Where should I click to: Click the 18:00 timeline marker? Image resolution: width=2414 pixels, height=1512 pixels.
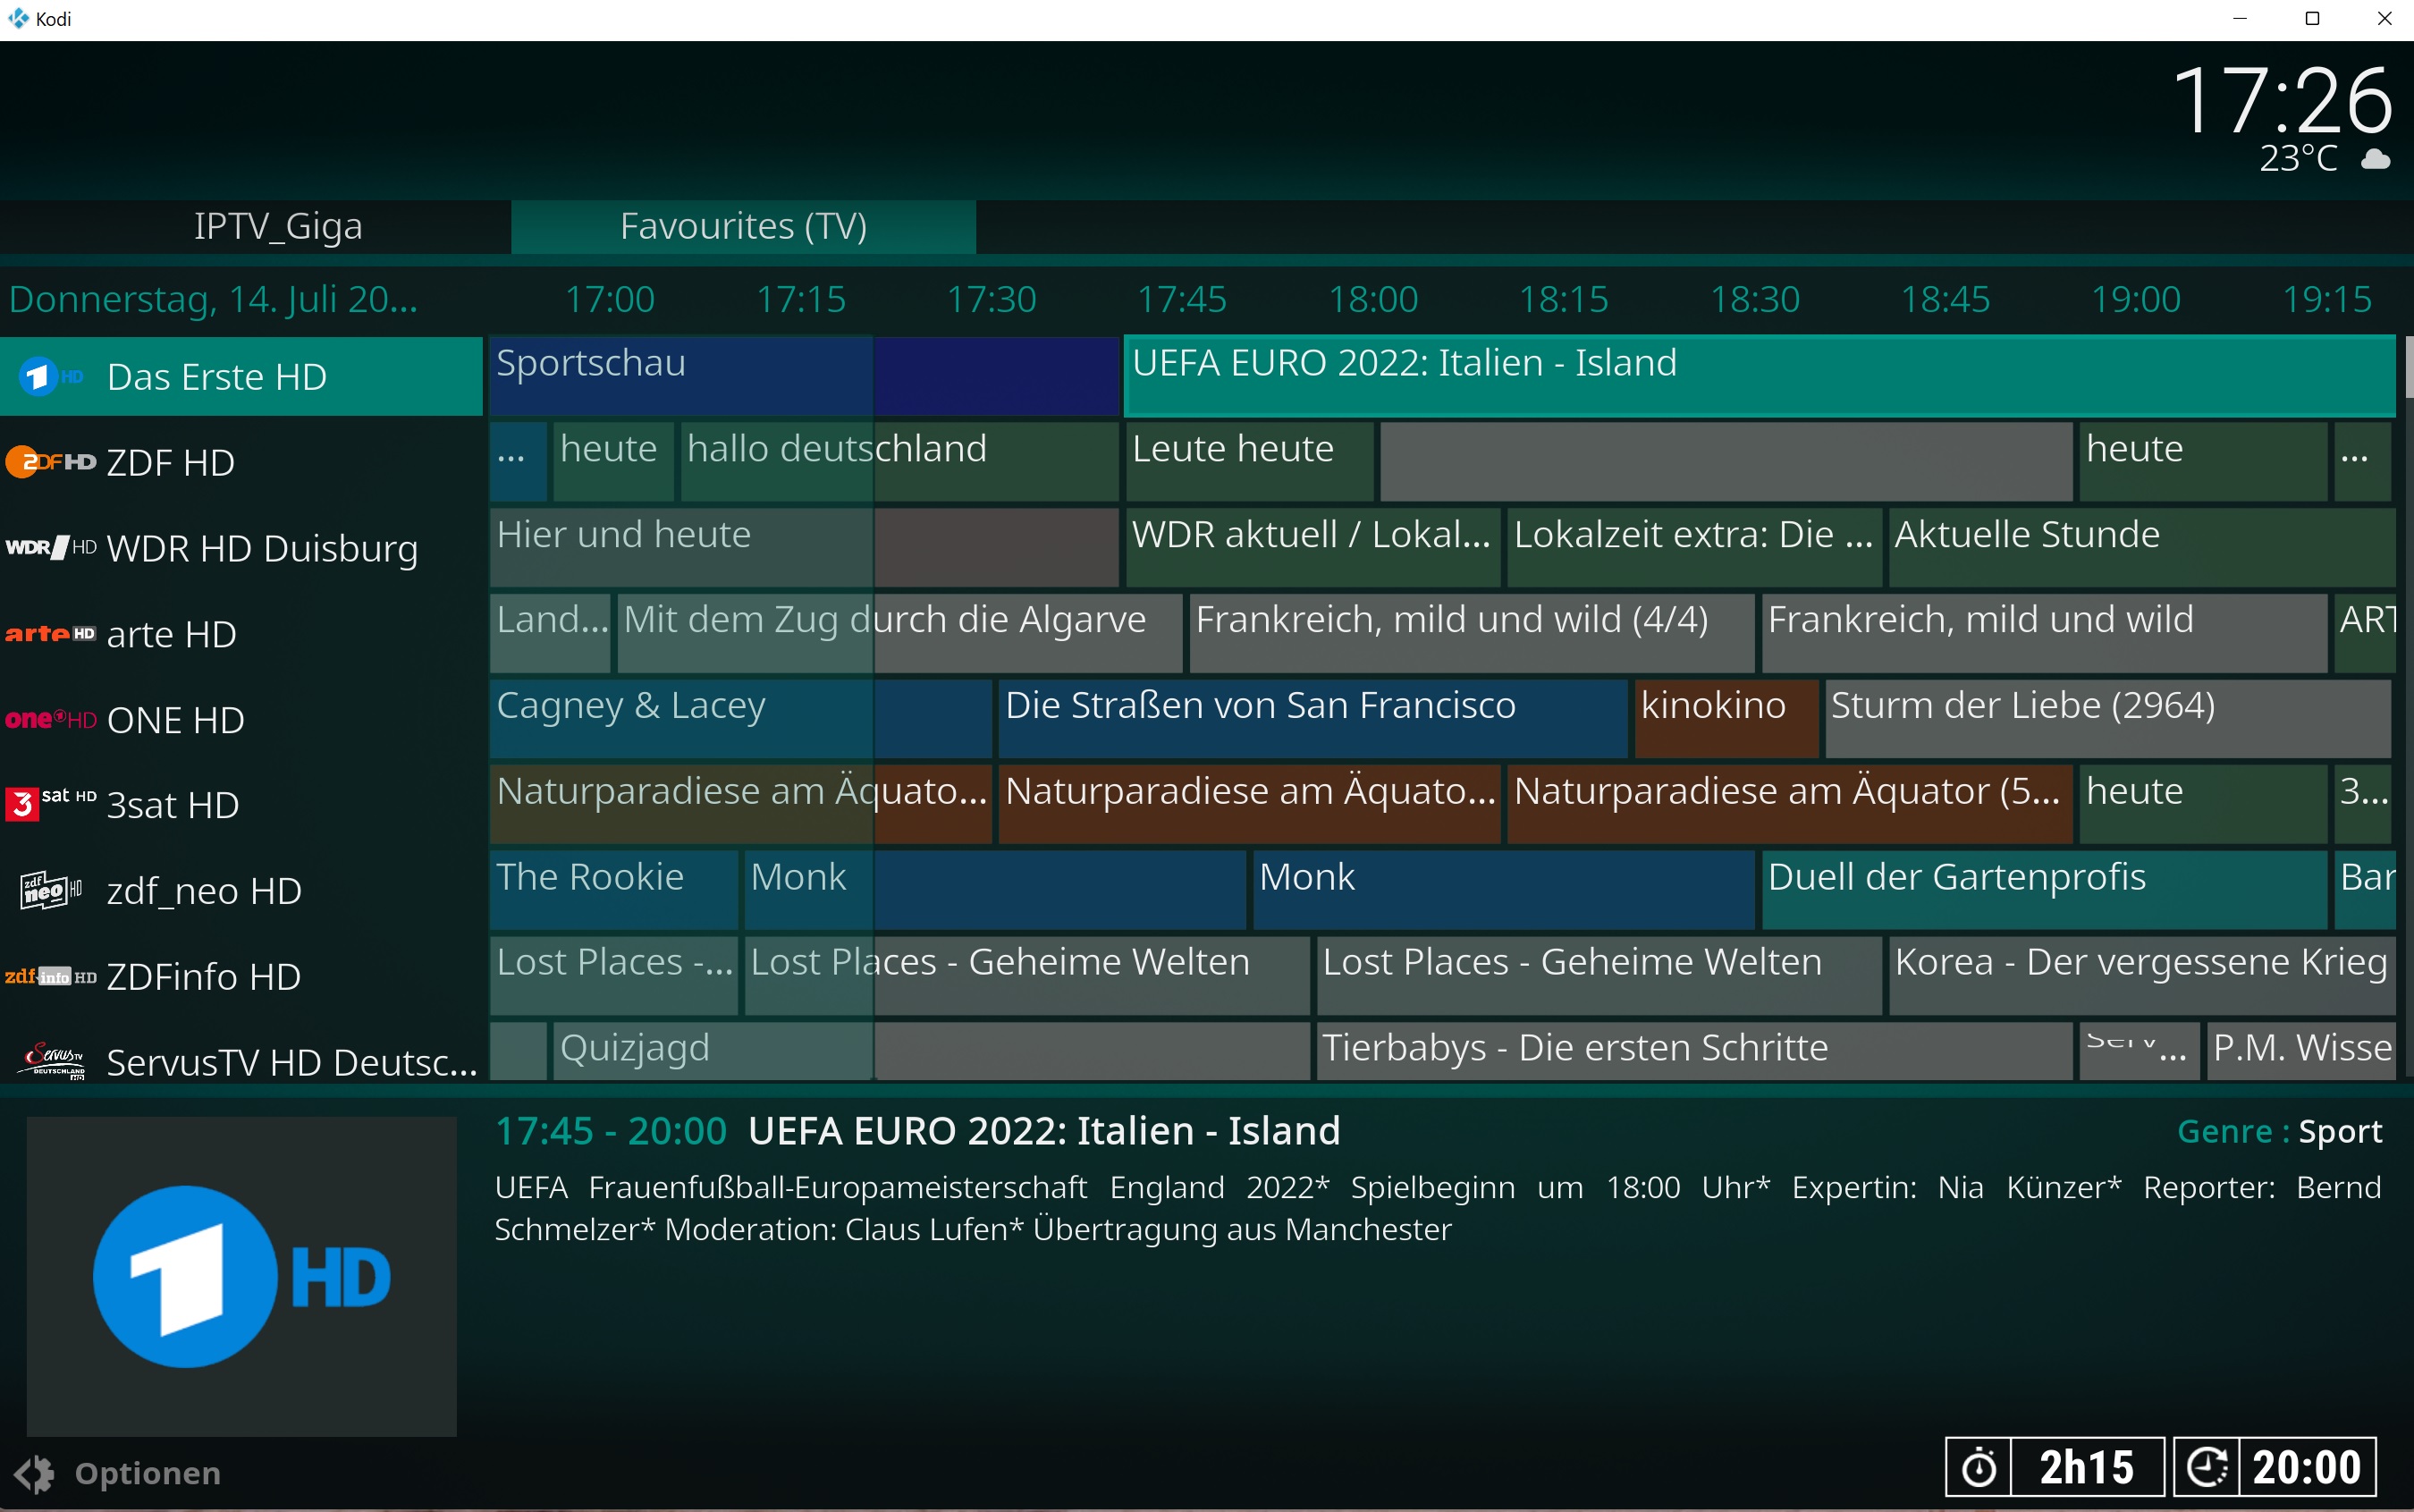point(1373,299)
